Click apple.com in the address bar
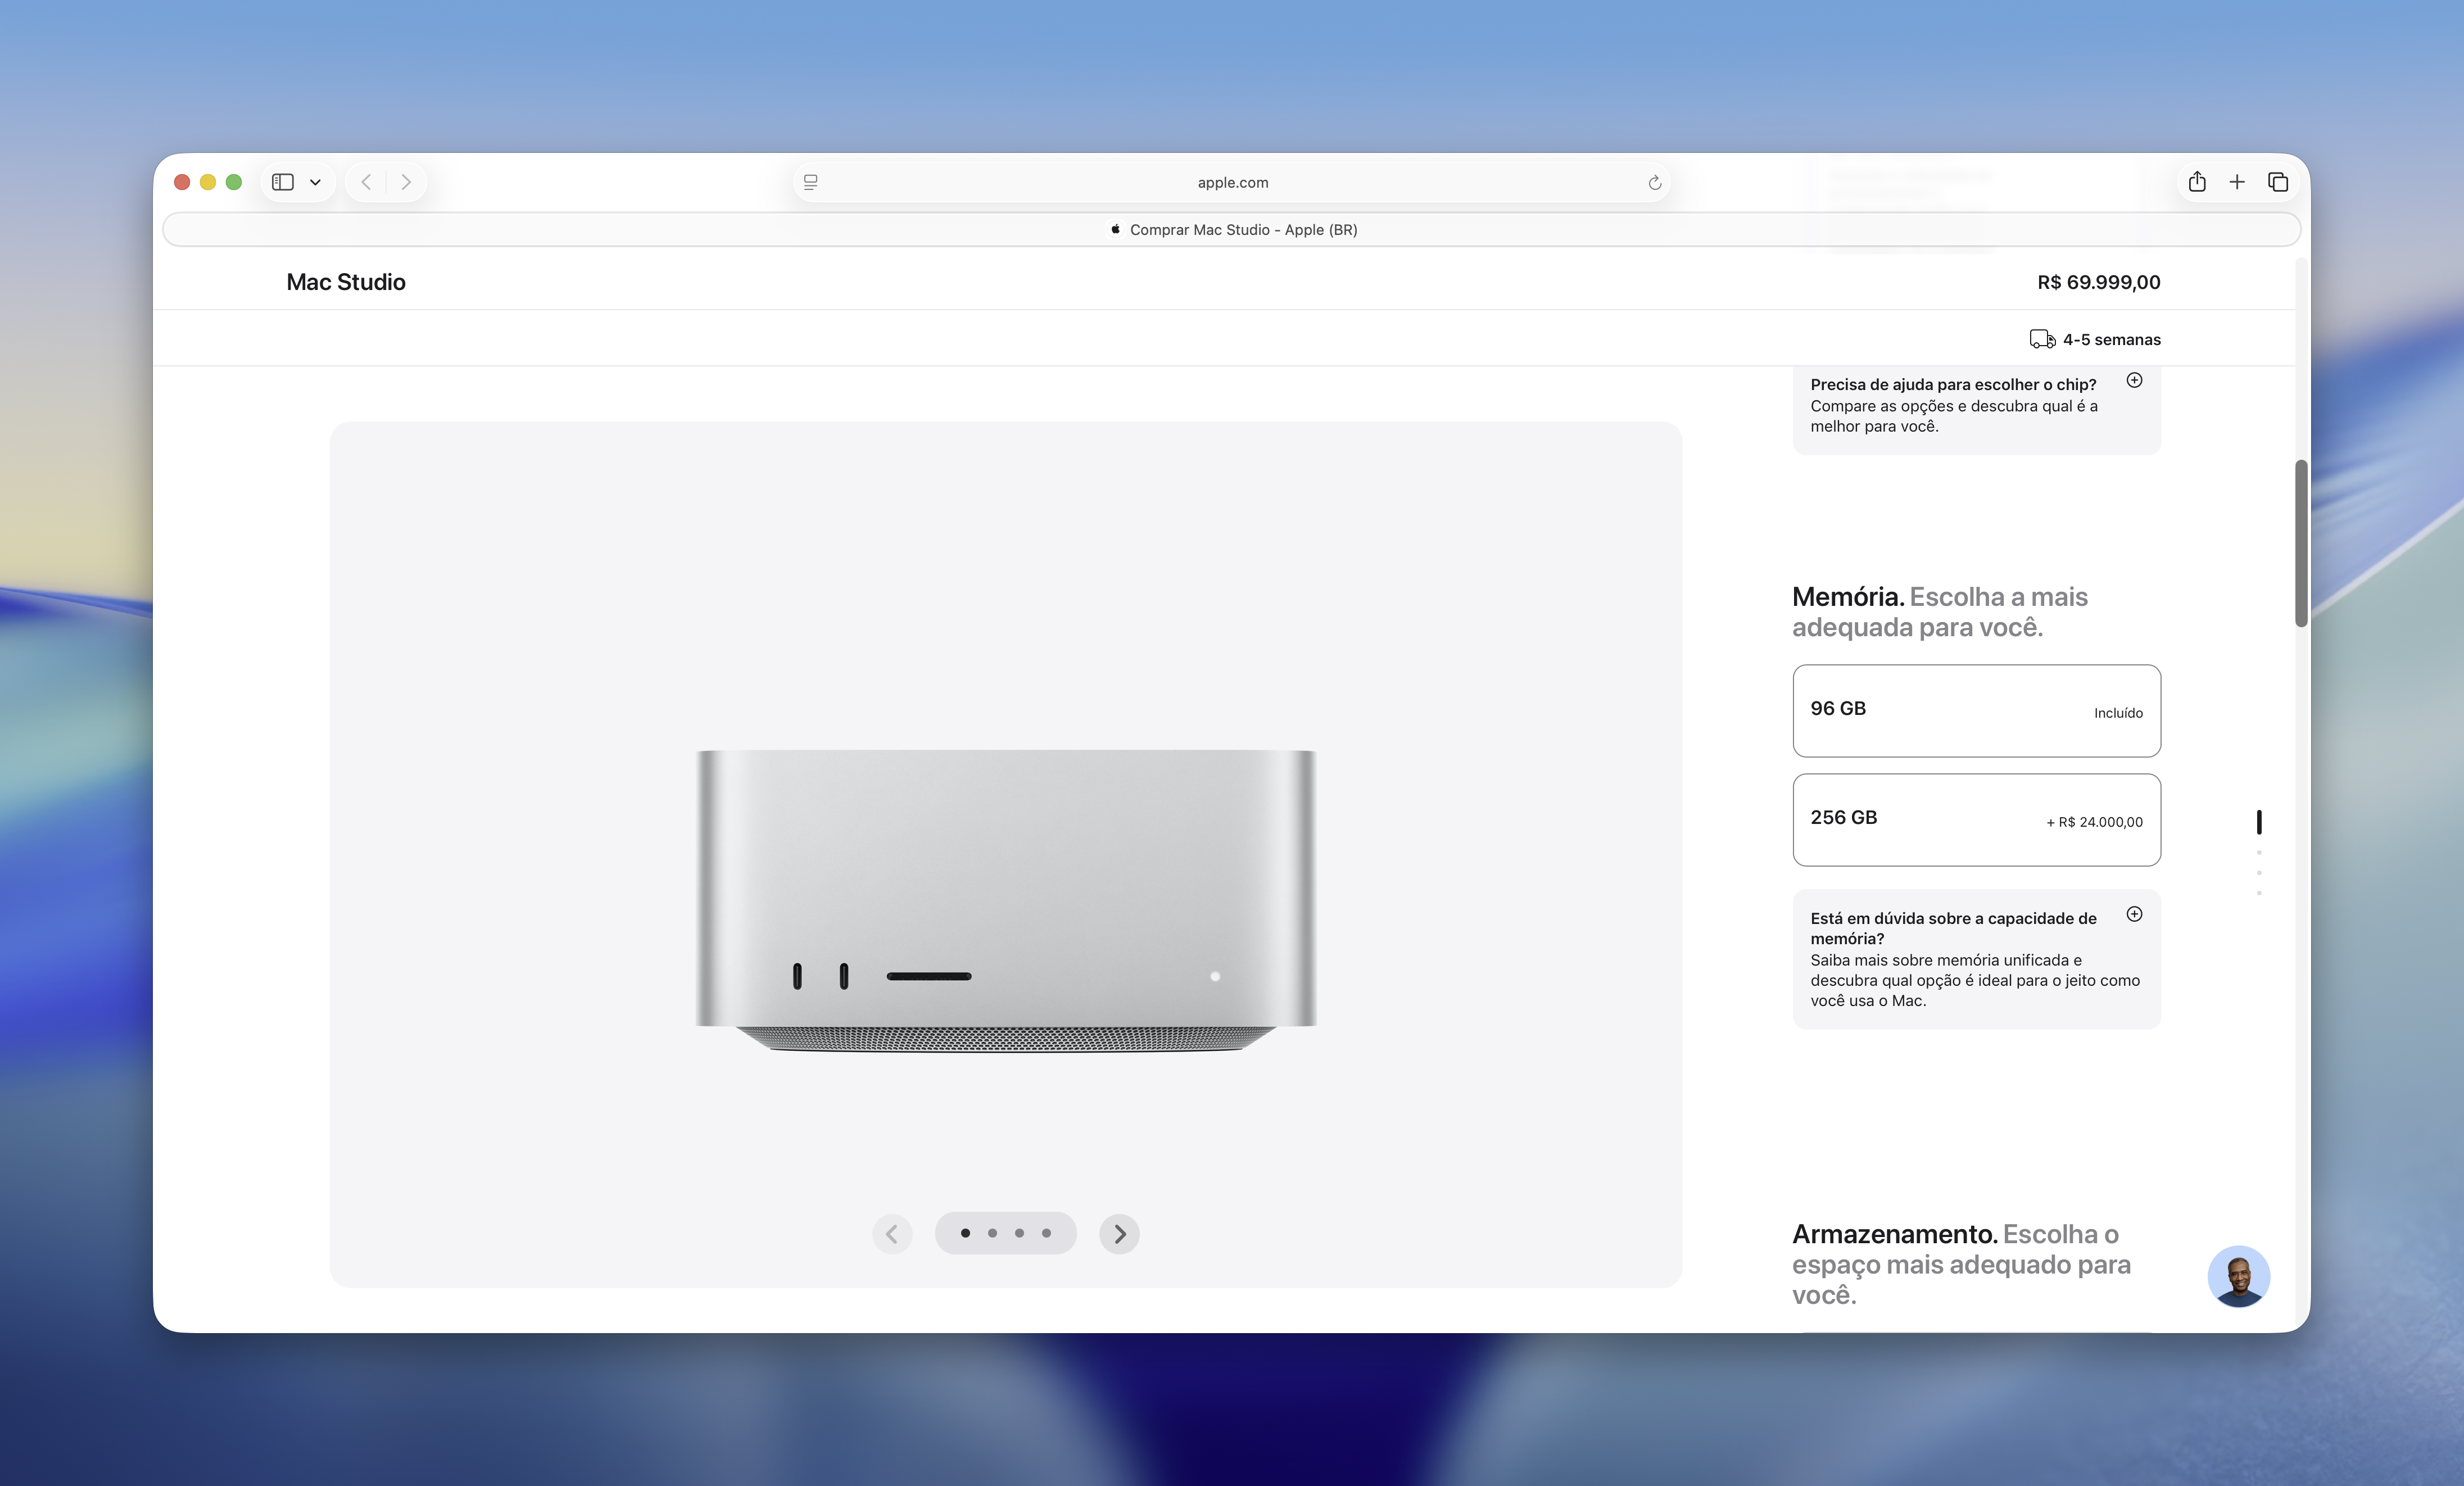The width and height of the screenshot is (2464, 1486). coord(1233,182)
